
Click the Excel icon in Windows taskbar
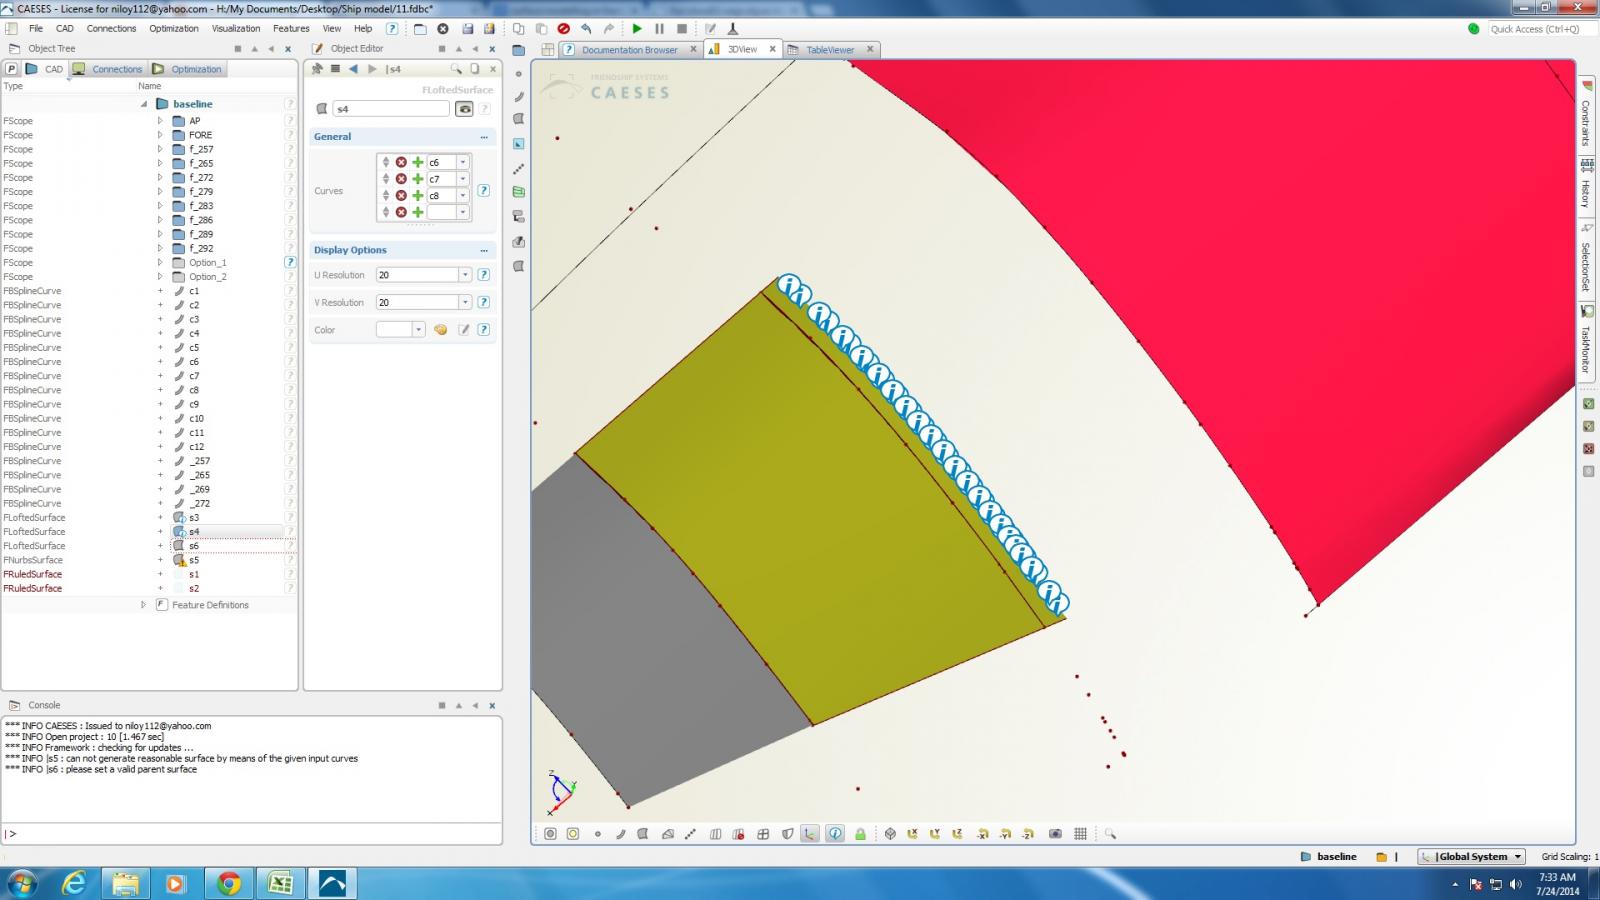[x=281, y=883]
